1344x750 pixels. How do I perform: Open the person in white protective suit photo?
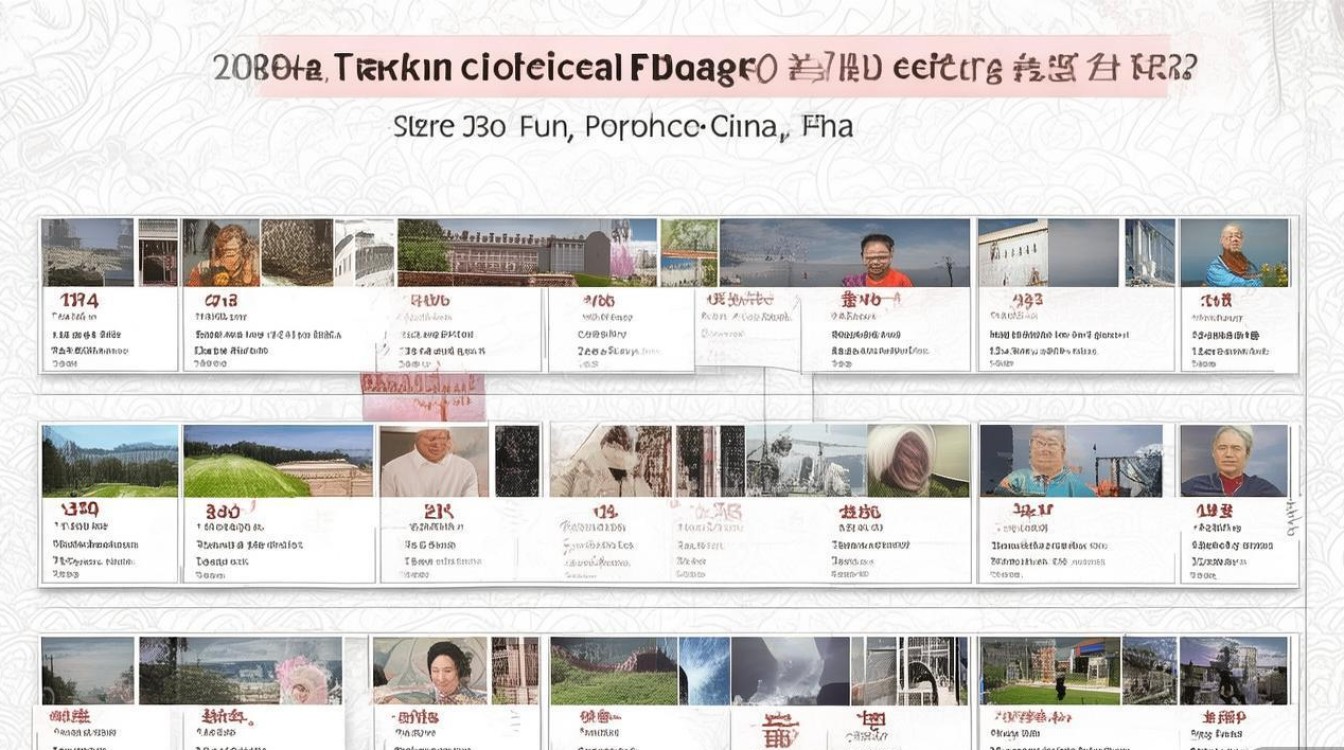tap(612, 461)
